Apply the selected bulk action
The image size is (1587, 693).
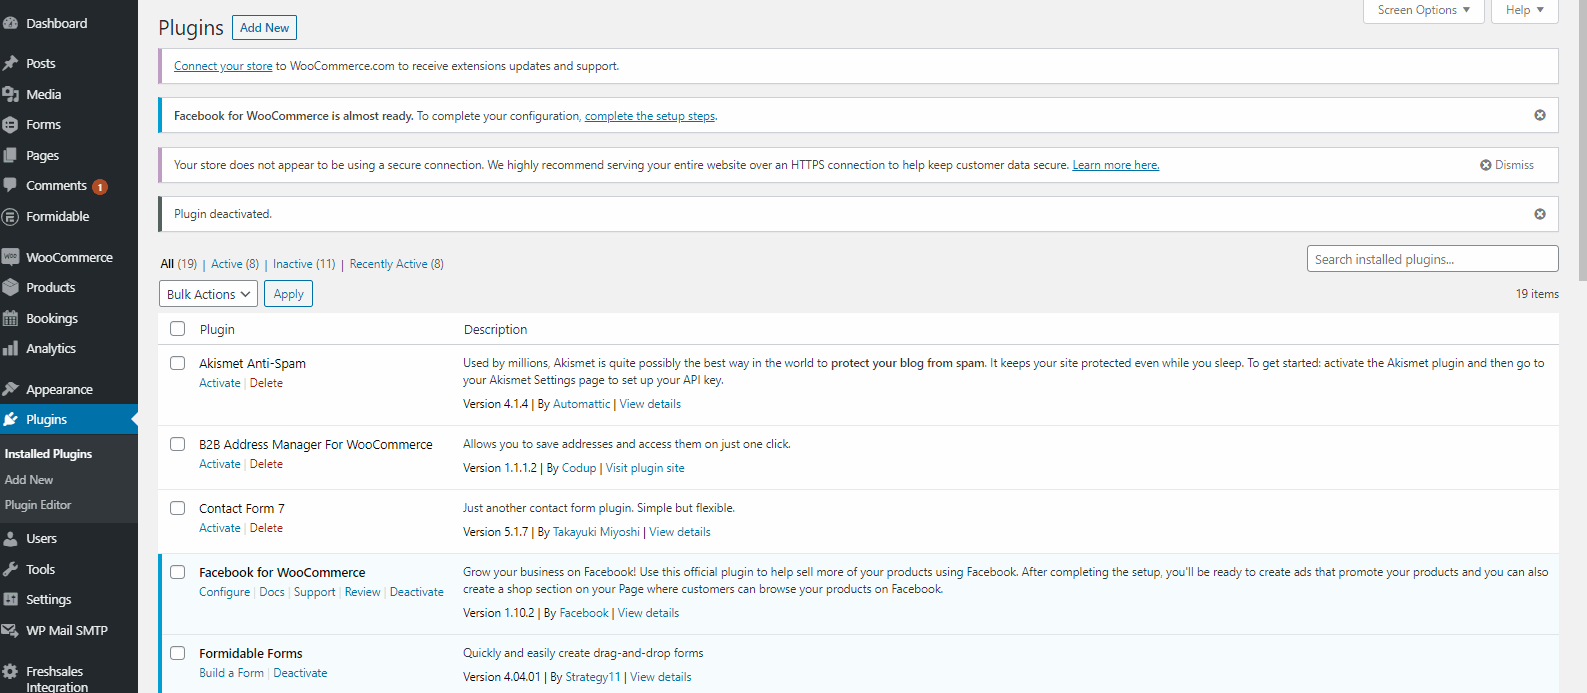[289, 294]
